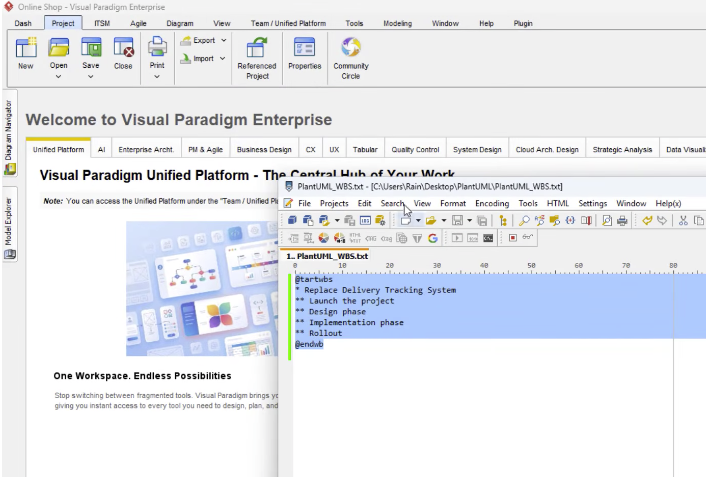Click the yellow undo arrow icon
706x477 pixels.
click(x=647, y=220)
